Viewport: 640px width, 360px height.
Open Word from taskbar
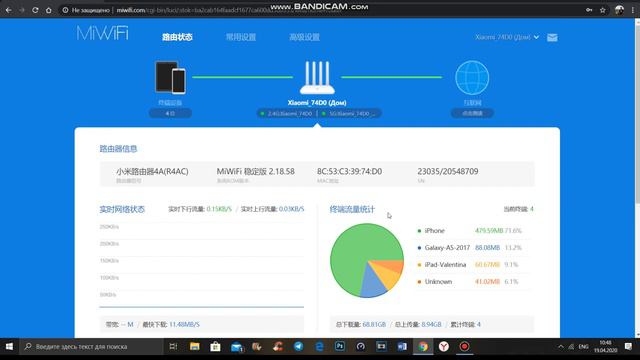402,347
